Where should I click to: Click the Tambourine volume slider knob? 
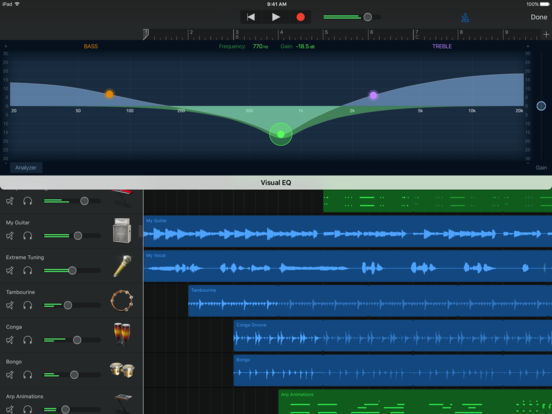tap(68, 305)
